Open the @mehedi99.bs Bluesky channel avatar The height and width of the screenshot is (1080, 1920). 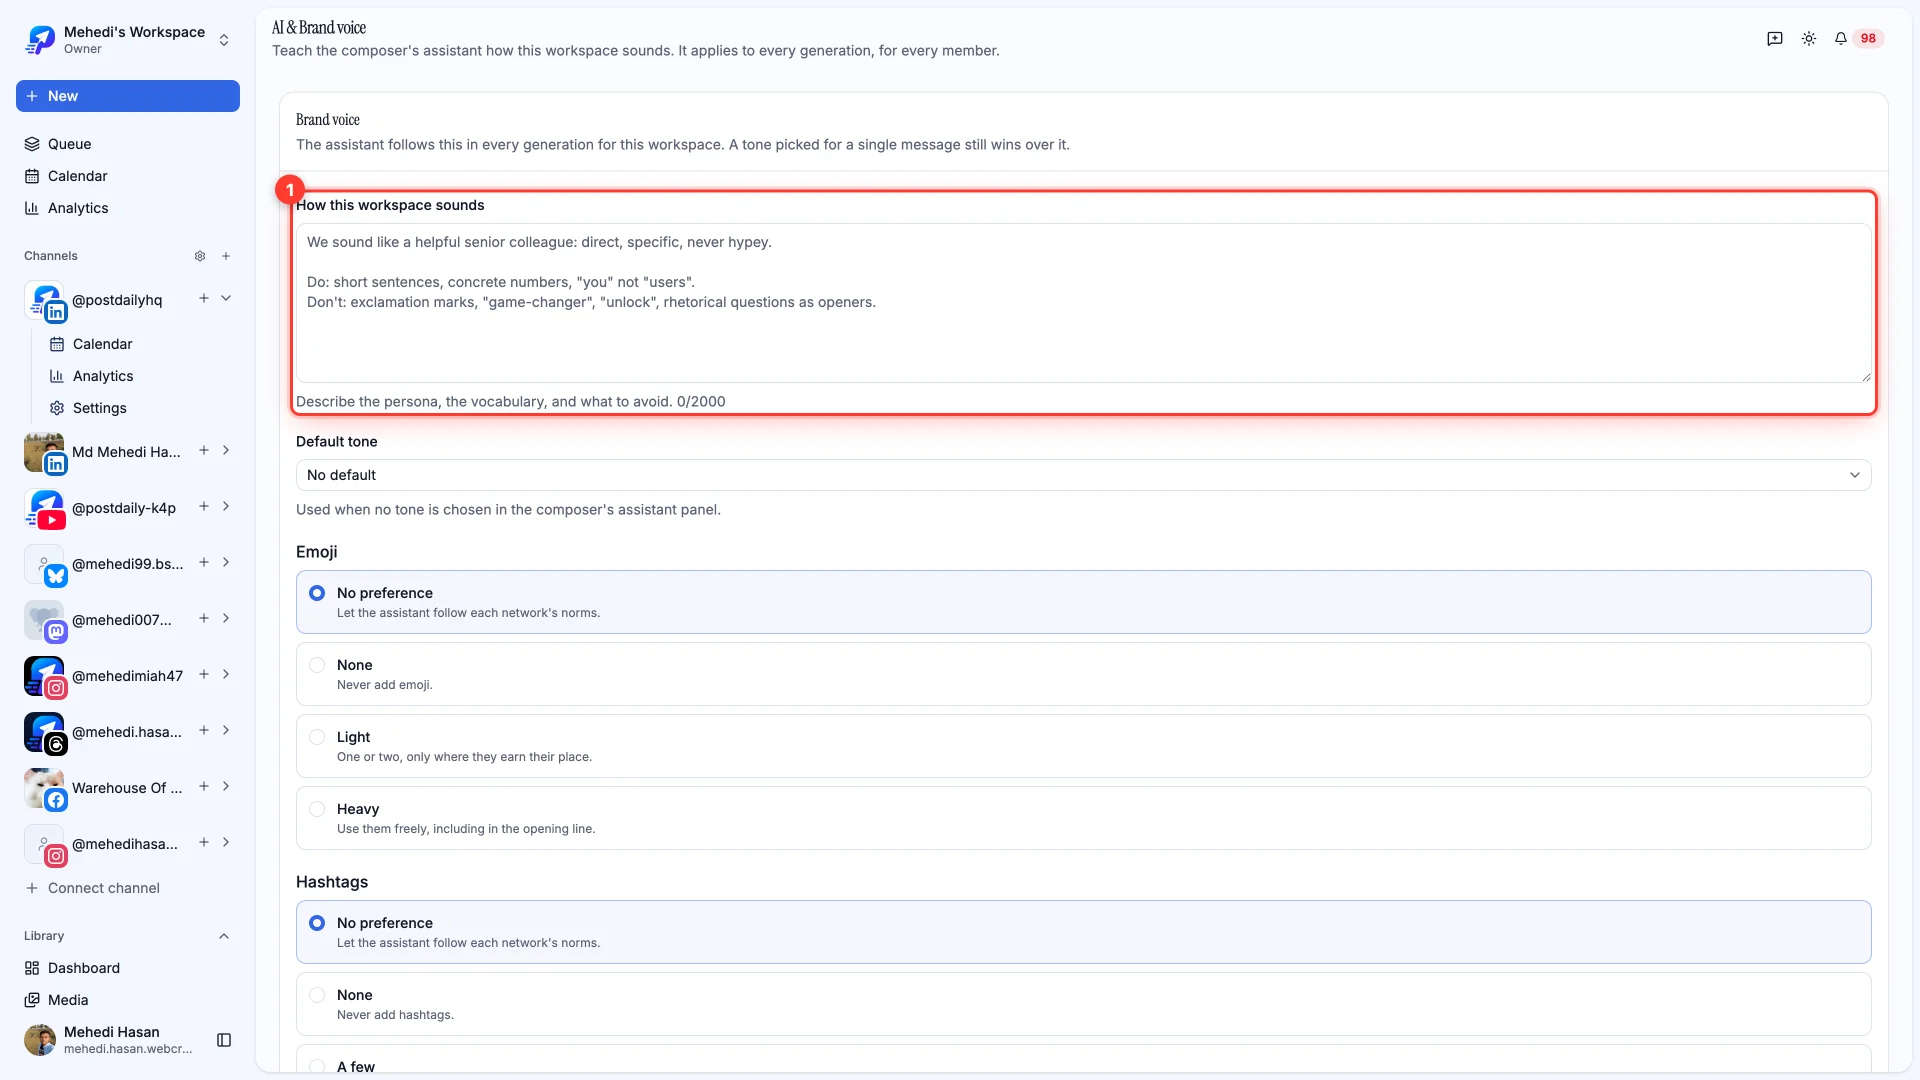[x=45, y=564]
